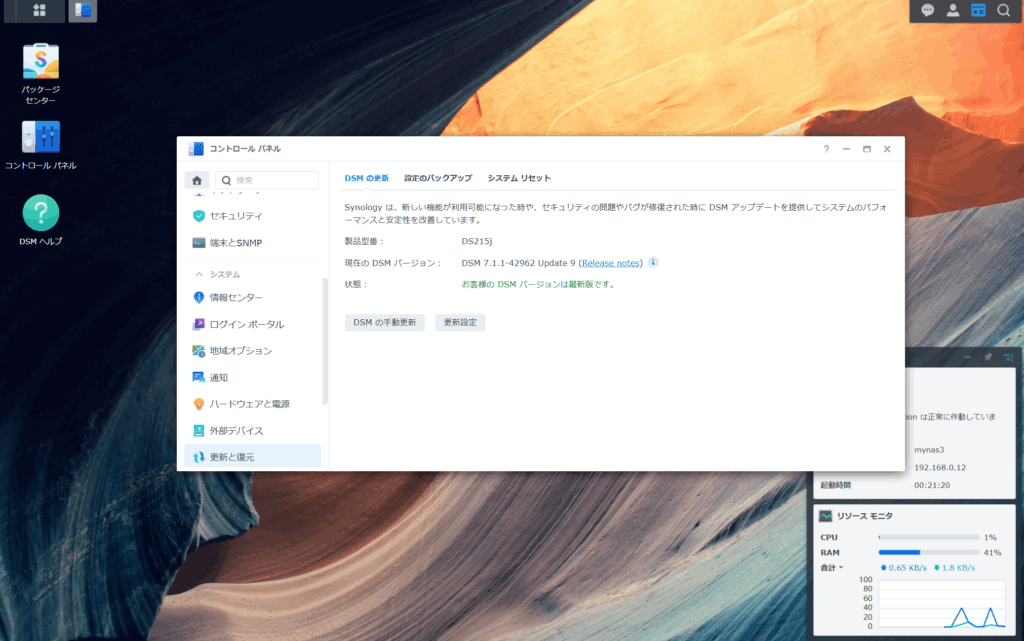Switch to the システム リセット tab
Screen dimensions: 1024x641
tap(519, 178)
